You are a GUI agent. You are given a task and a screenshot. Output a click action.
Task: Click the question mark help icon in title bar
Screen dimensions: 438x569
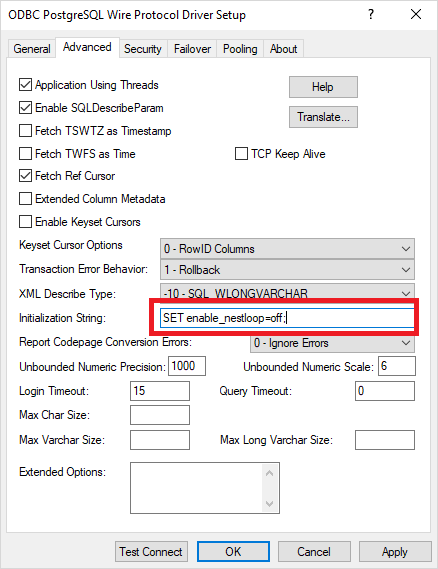tap(371, 15)
